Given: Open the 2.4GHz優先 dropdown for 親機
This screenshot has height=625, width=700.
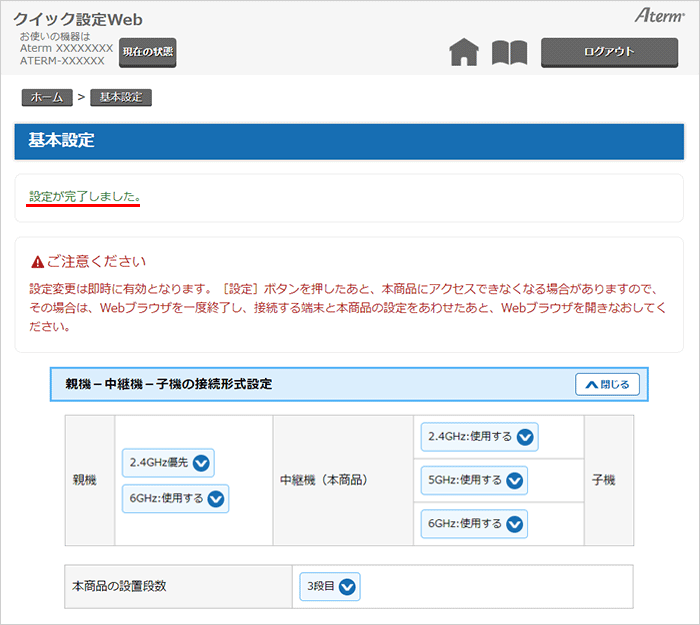Looking at the screenshot, I should pyautogui.click(x=167, y=463).
